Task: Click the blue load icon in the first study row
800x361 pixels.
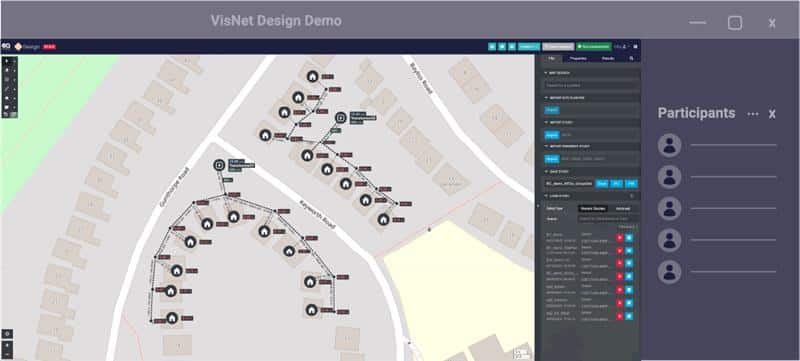Action: (629, 238)
